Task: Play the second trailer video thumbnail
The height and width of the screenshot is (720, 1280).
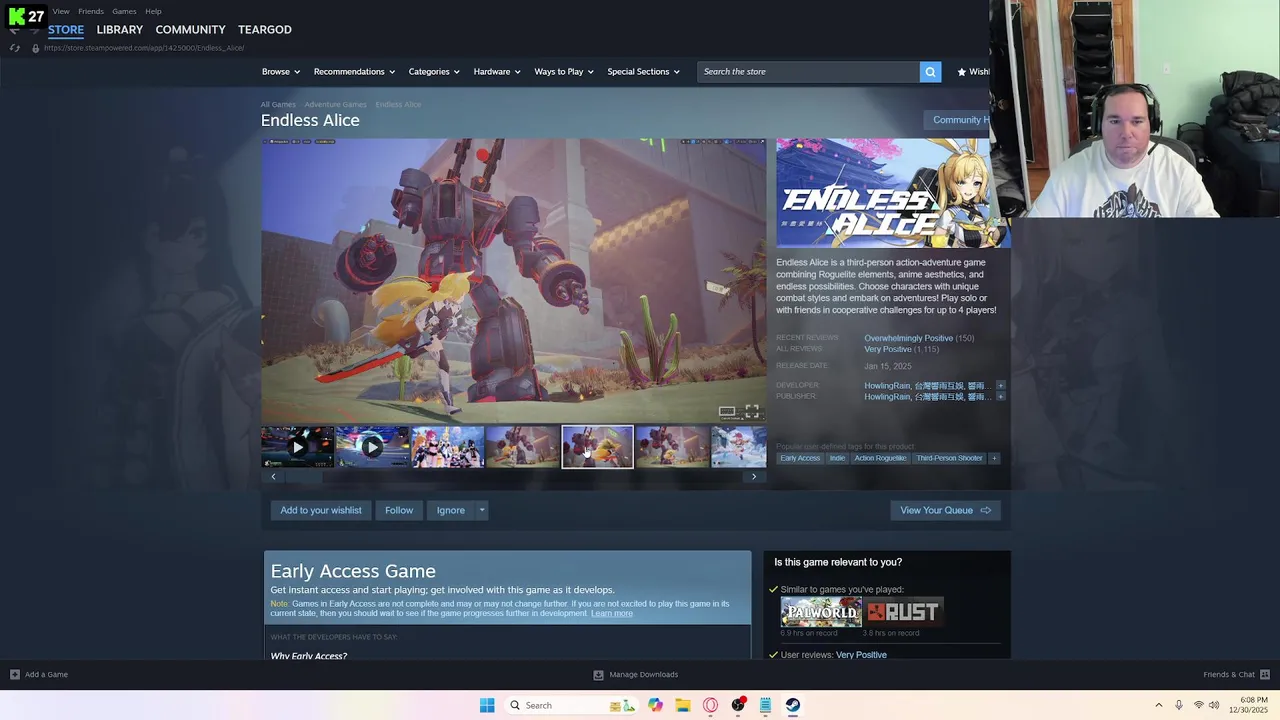Action: coord(372,447)
